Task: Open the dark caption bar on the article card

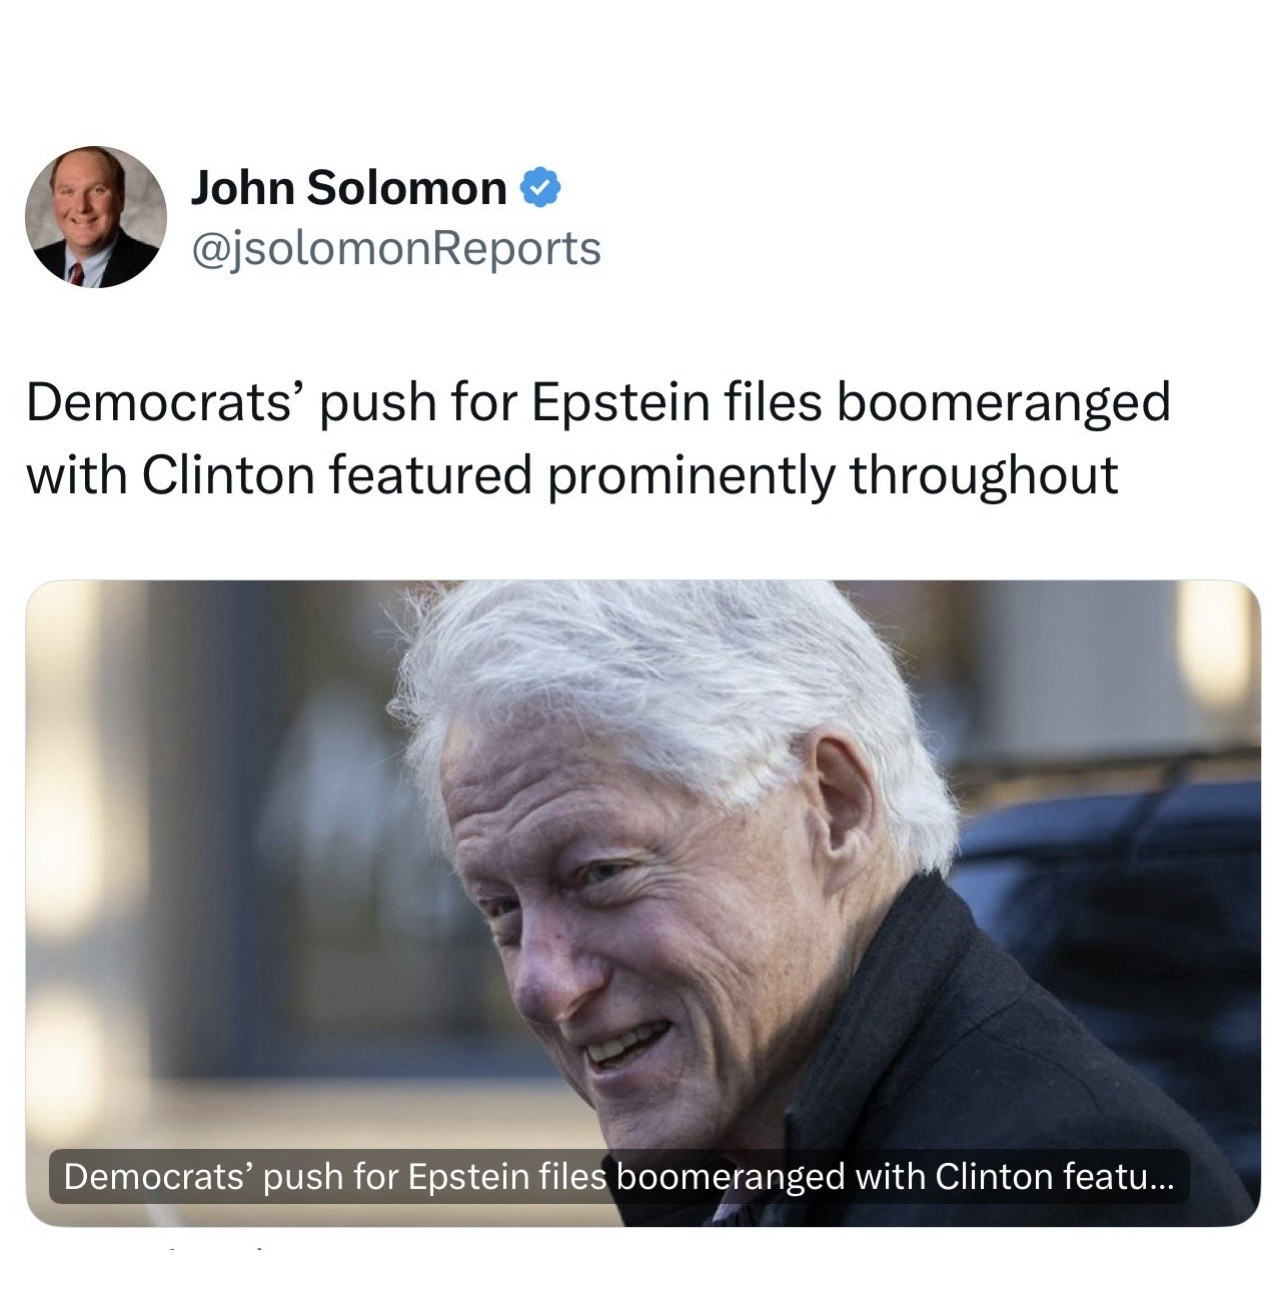Action: (x=619, y=1176)
